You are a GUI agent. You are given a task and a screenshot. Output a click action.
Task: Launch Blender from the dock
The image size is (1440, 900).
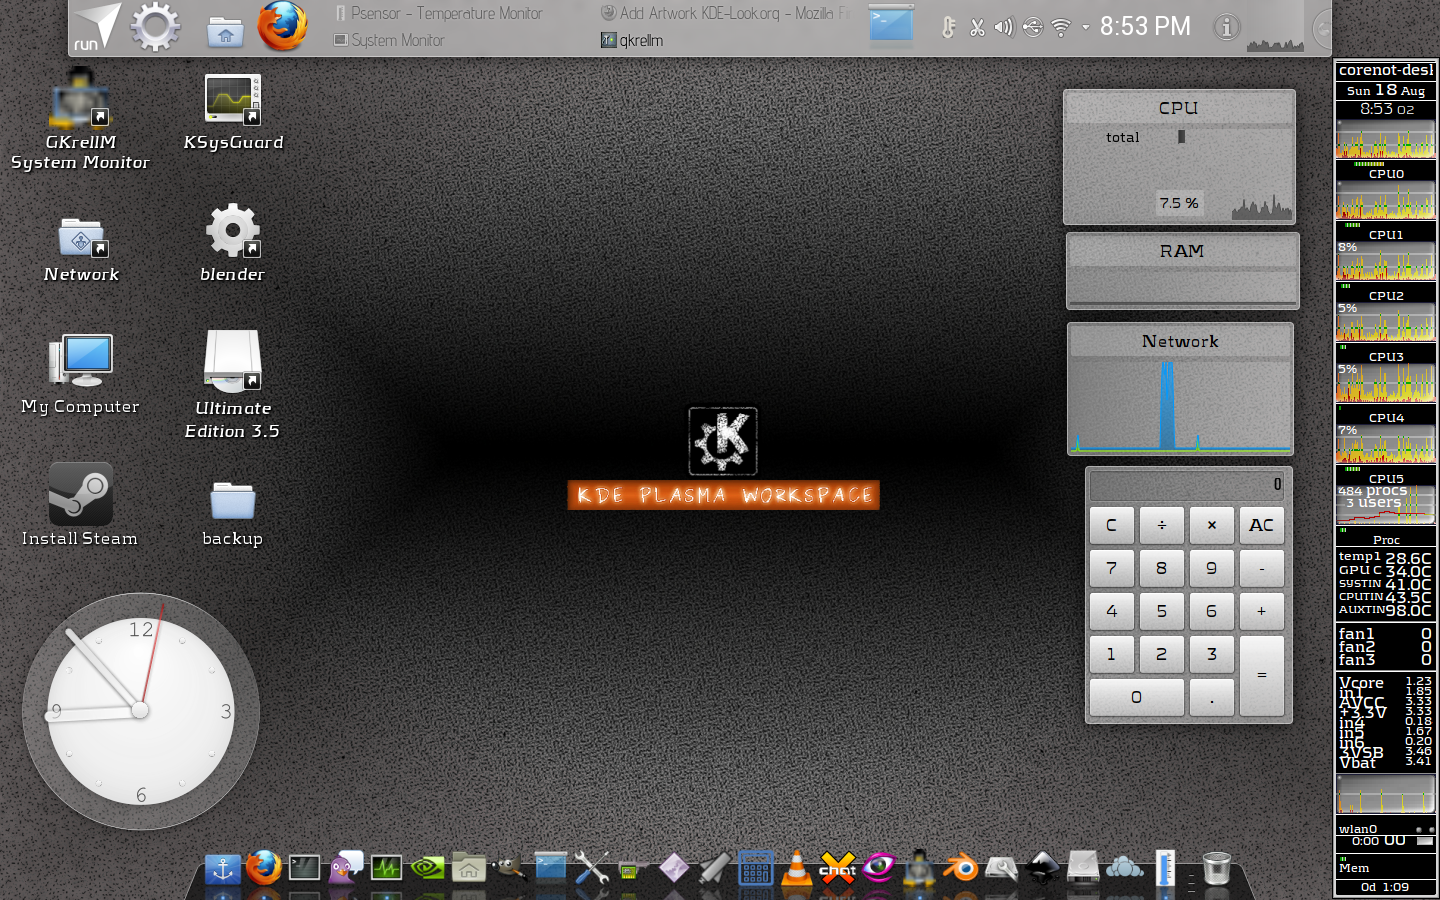(960, 868)
